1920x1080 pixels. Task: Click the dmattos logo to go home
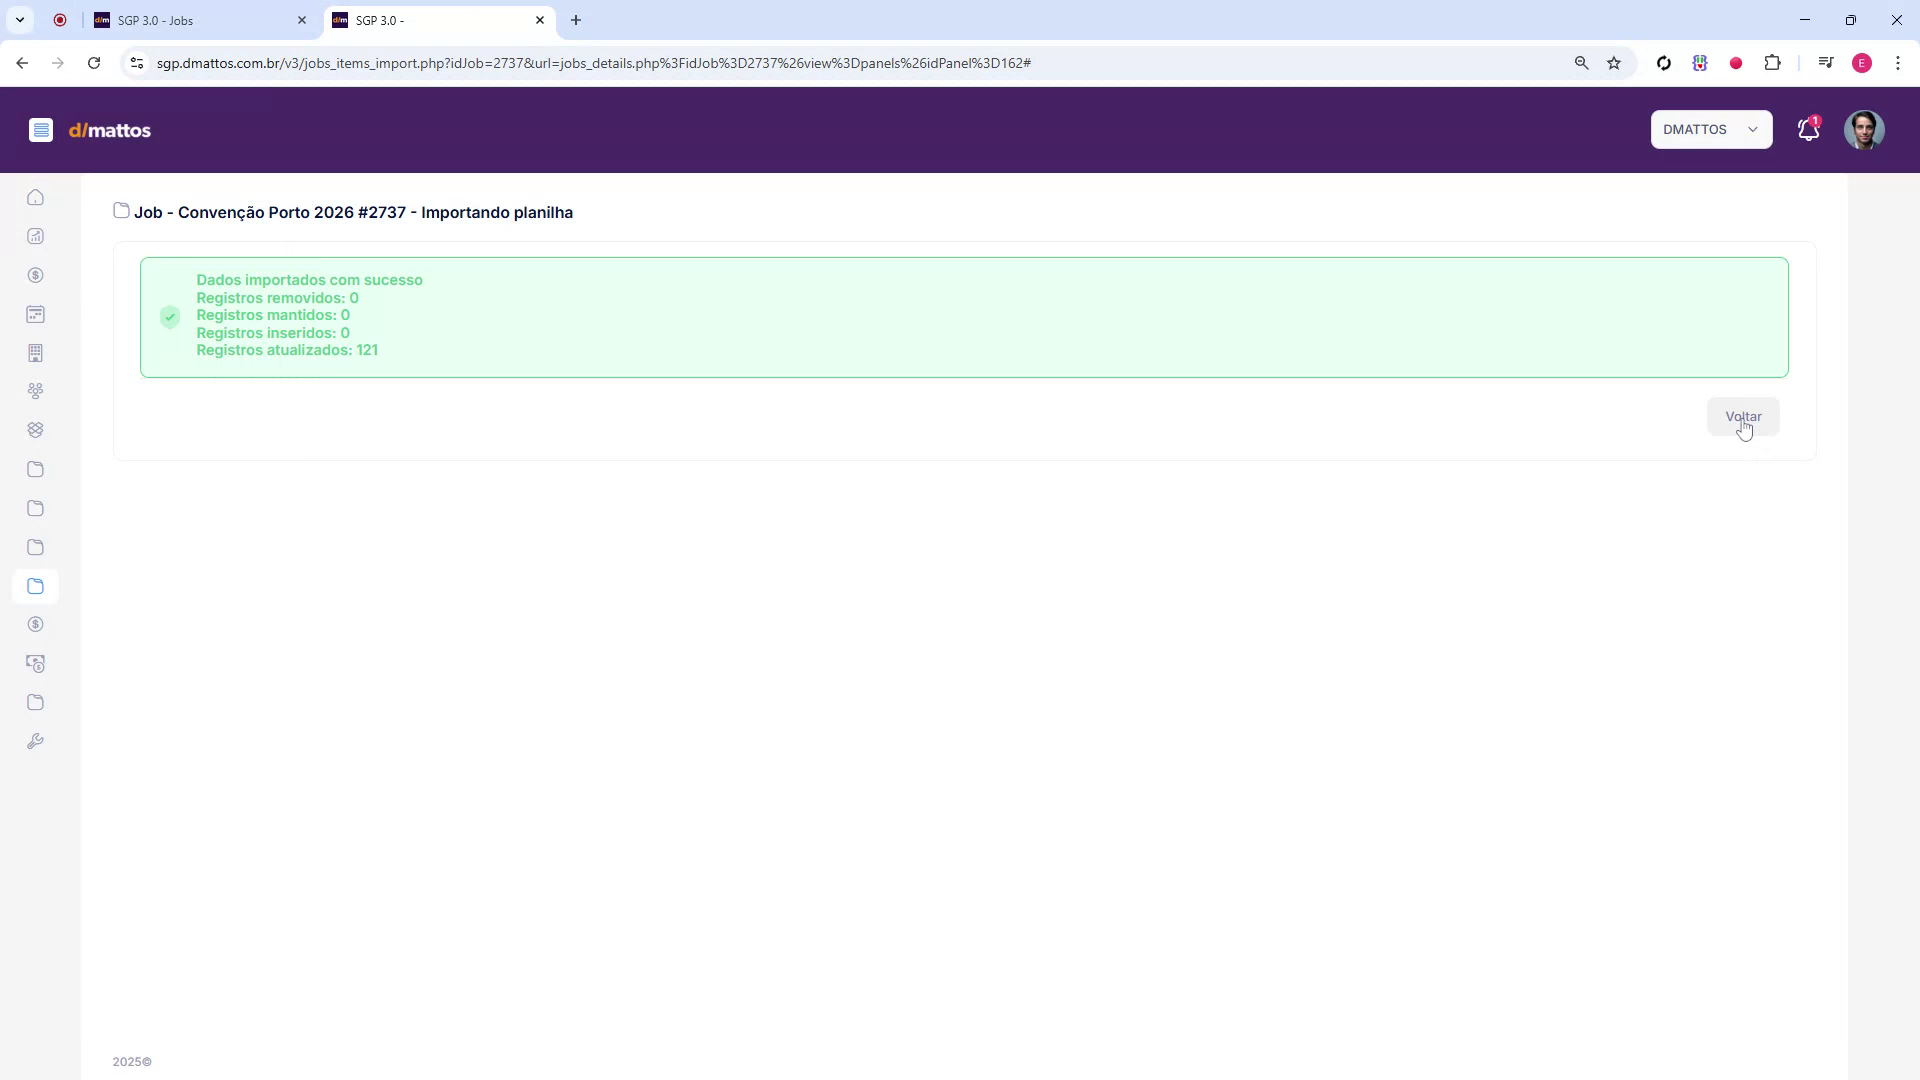pos(110,130)
